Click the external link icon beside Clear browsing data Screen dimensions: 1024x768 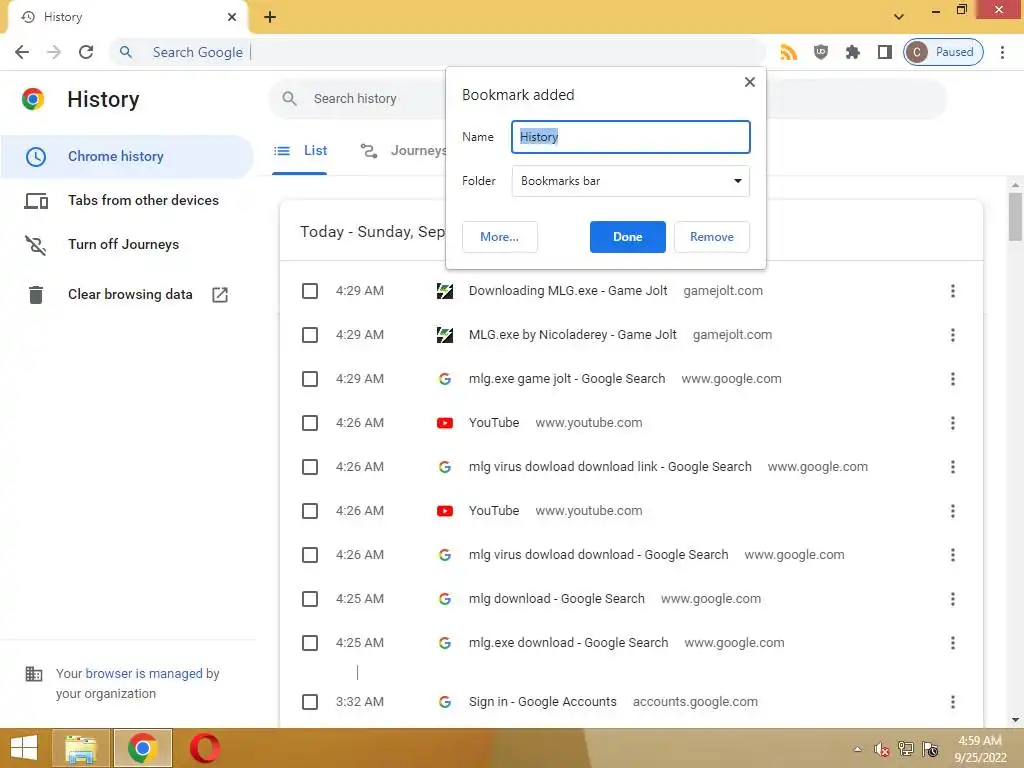pos(220,295)
